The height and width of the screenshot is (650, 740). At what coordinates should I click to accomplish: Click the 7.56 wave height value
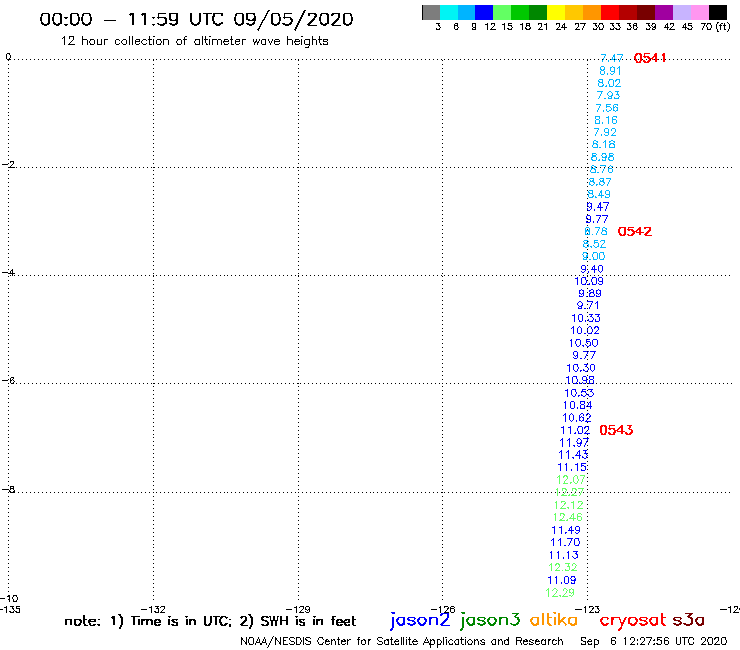click(x=607, y=108)
